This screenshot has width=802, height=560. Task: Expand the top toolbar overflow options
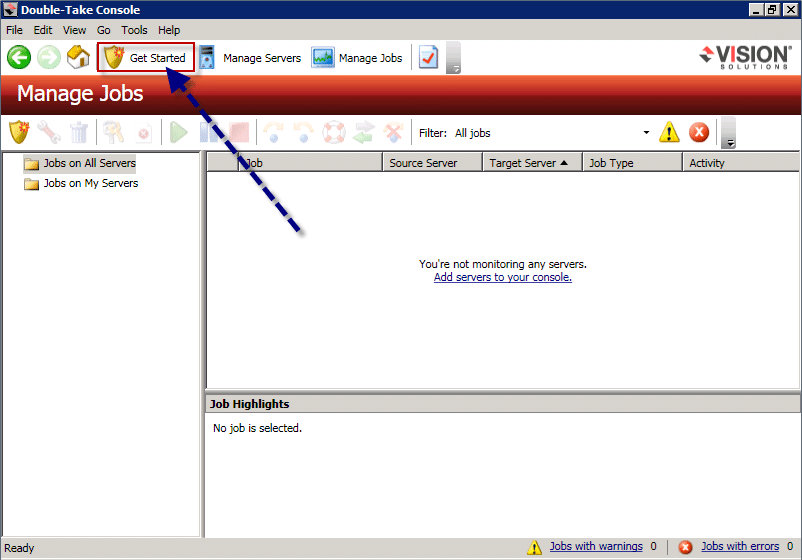pos(454,59)
